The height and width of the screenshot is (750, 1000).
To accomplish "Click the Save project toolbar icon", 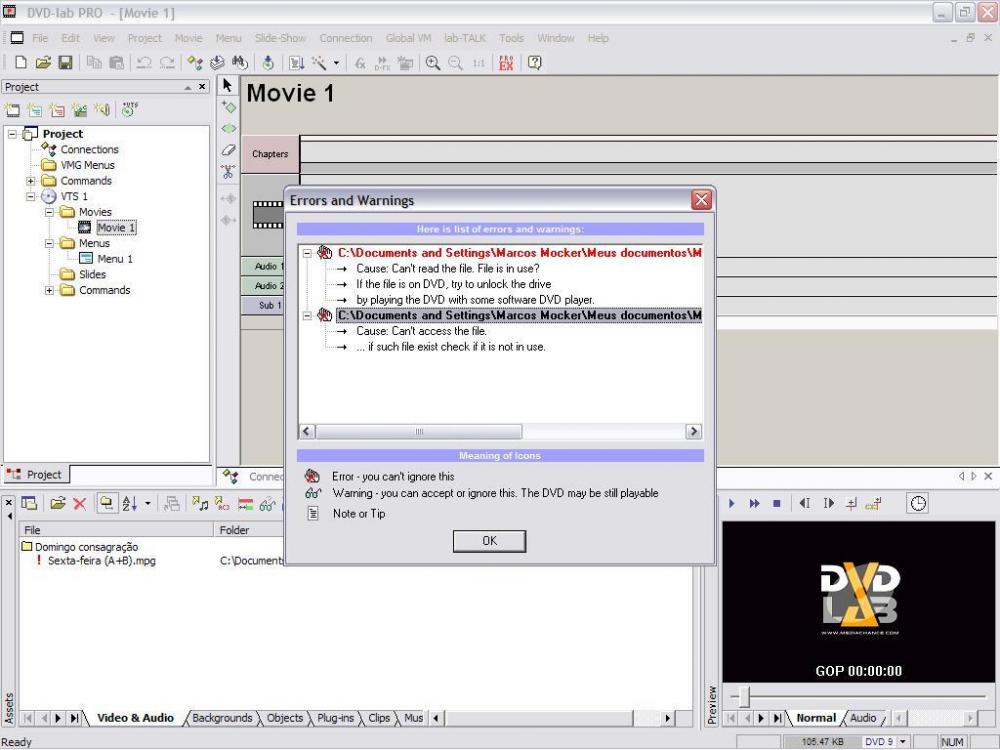I will [x=65, y=63].
